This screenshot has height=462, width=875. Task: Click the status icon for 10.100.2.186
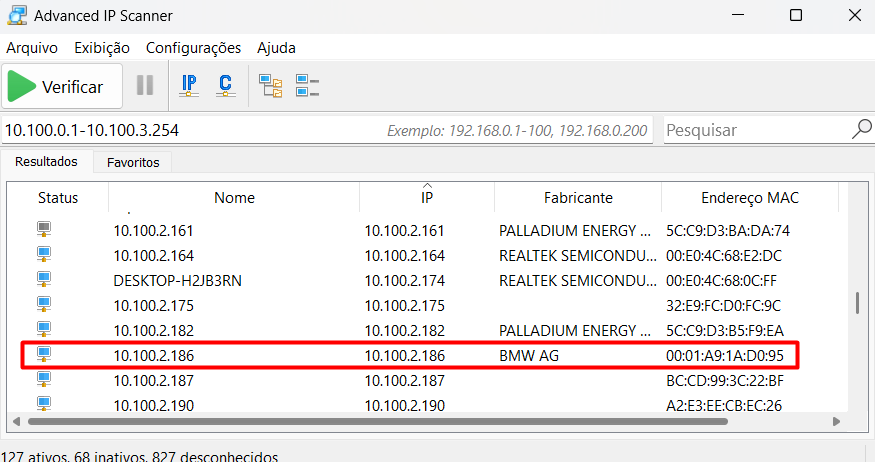[44, 354]
